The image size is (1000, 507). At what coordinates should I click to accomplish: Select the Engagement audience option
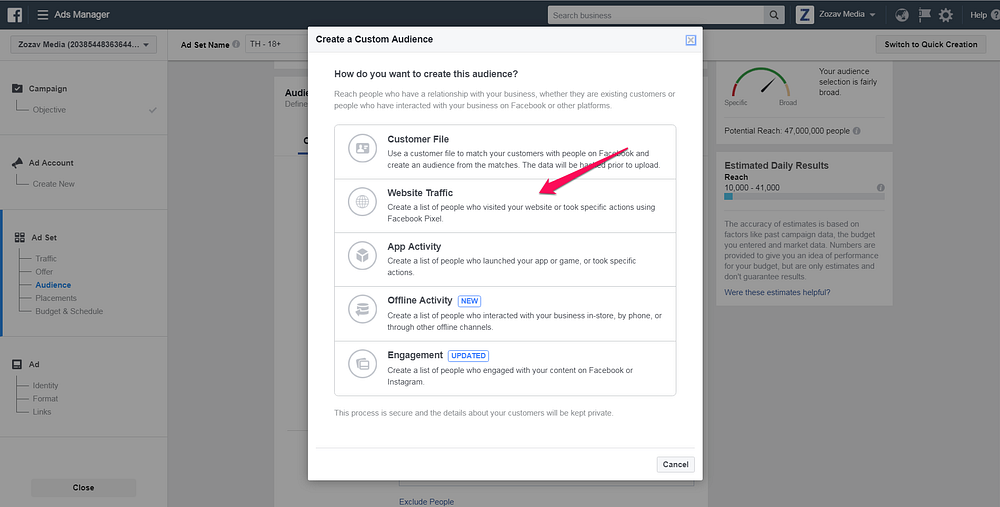pyautogui.click(x=505, y=368)
